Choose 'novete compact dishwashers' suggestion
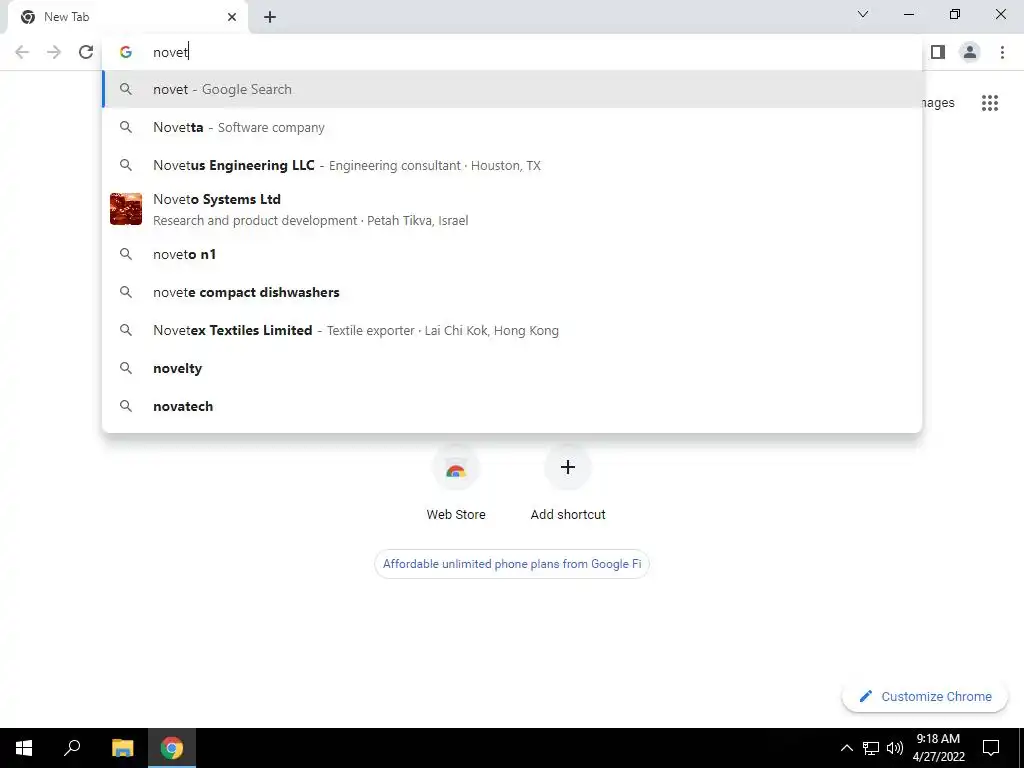Screen dimensions: 1024x768 point(512,292)
